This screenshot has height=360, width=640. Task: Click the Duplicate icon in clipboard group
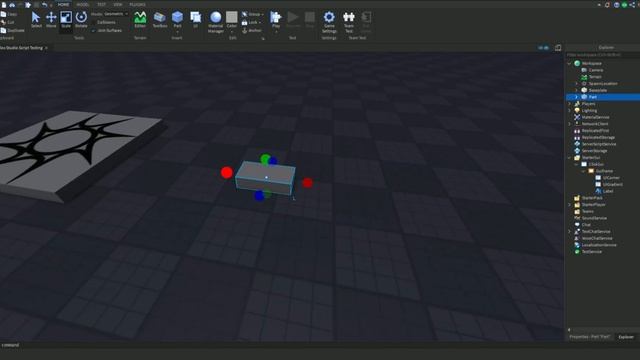(x=3, y=31)
